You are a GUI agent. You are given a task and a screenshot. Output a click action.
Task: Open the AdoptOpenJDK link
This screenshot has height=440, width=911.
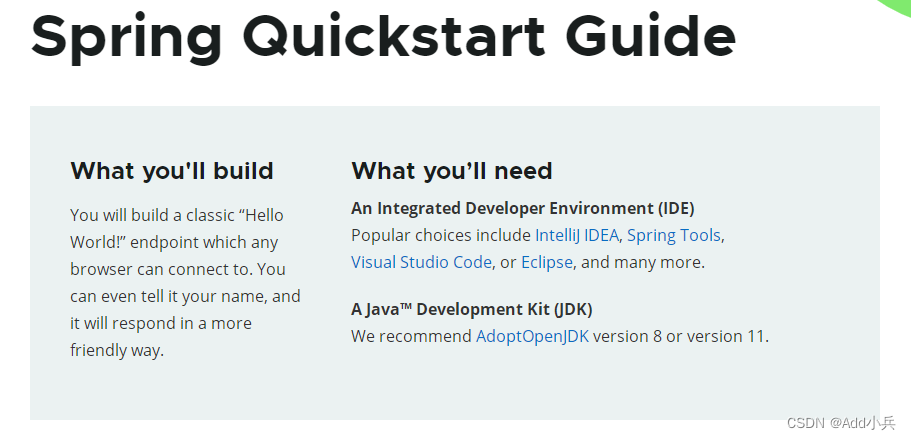pyautogui.click(x=532, y=337)
